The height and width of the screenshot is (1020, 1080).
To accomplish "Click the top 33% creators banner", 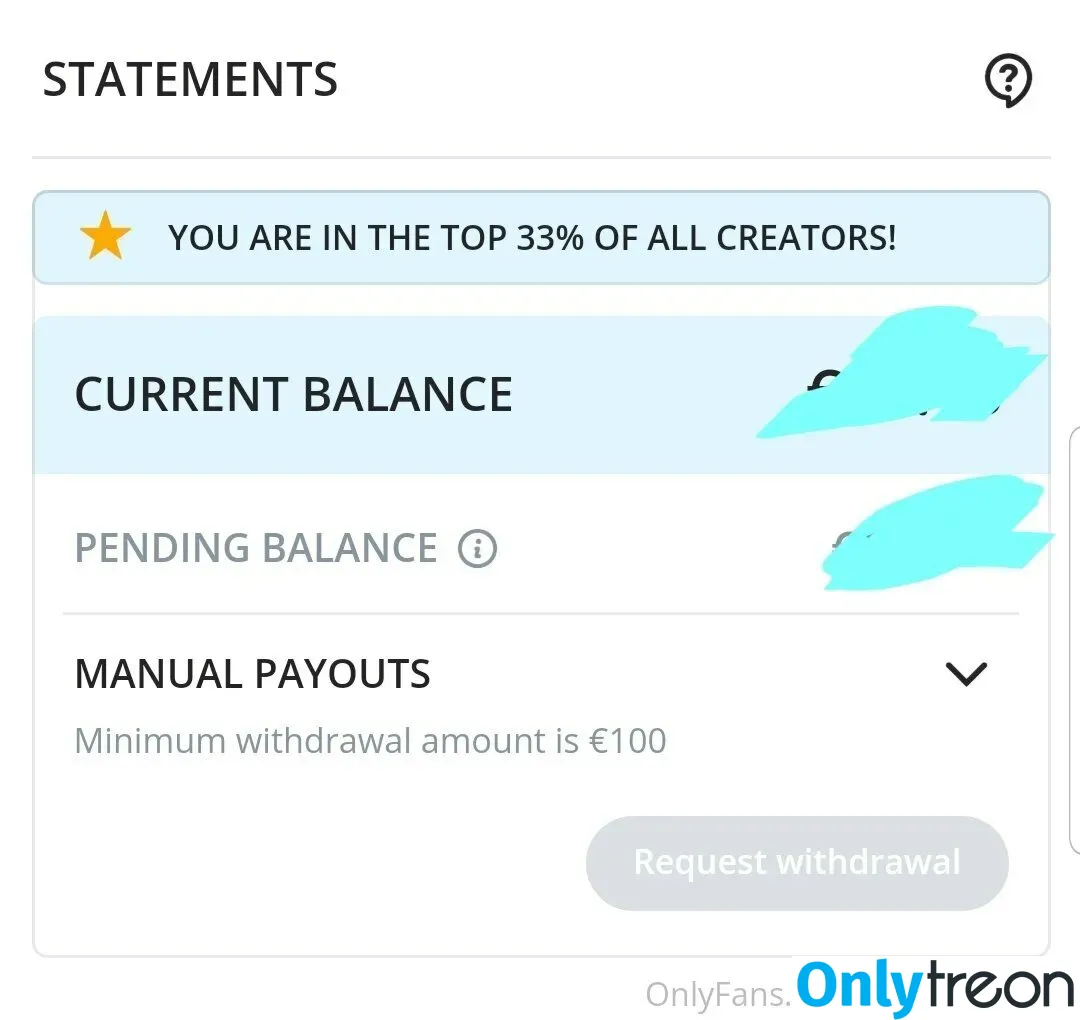I will pos(541,238).
